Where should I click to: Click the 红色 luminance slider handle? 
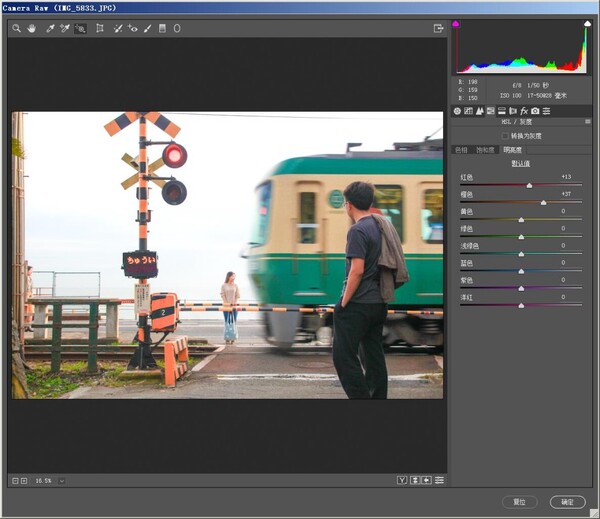529,186
